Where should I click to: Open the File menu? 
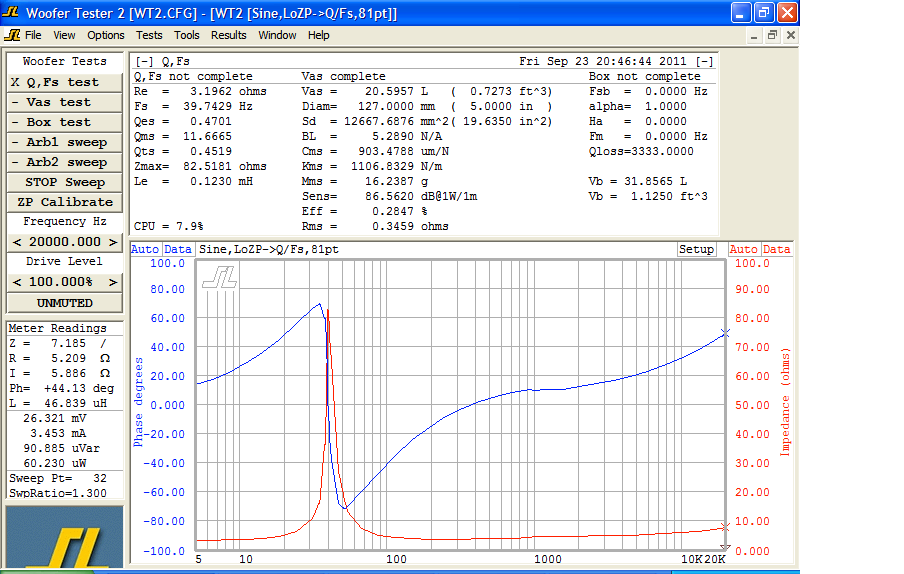click(33, 35)
